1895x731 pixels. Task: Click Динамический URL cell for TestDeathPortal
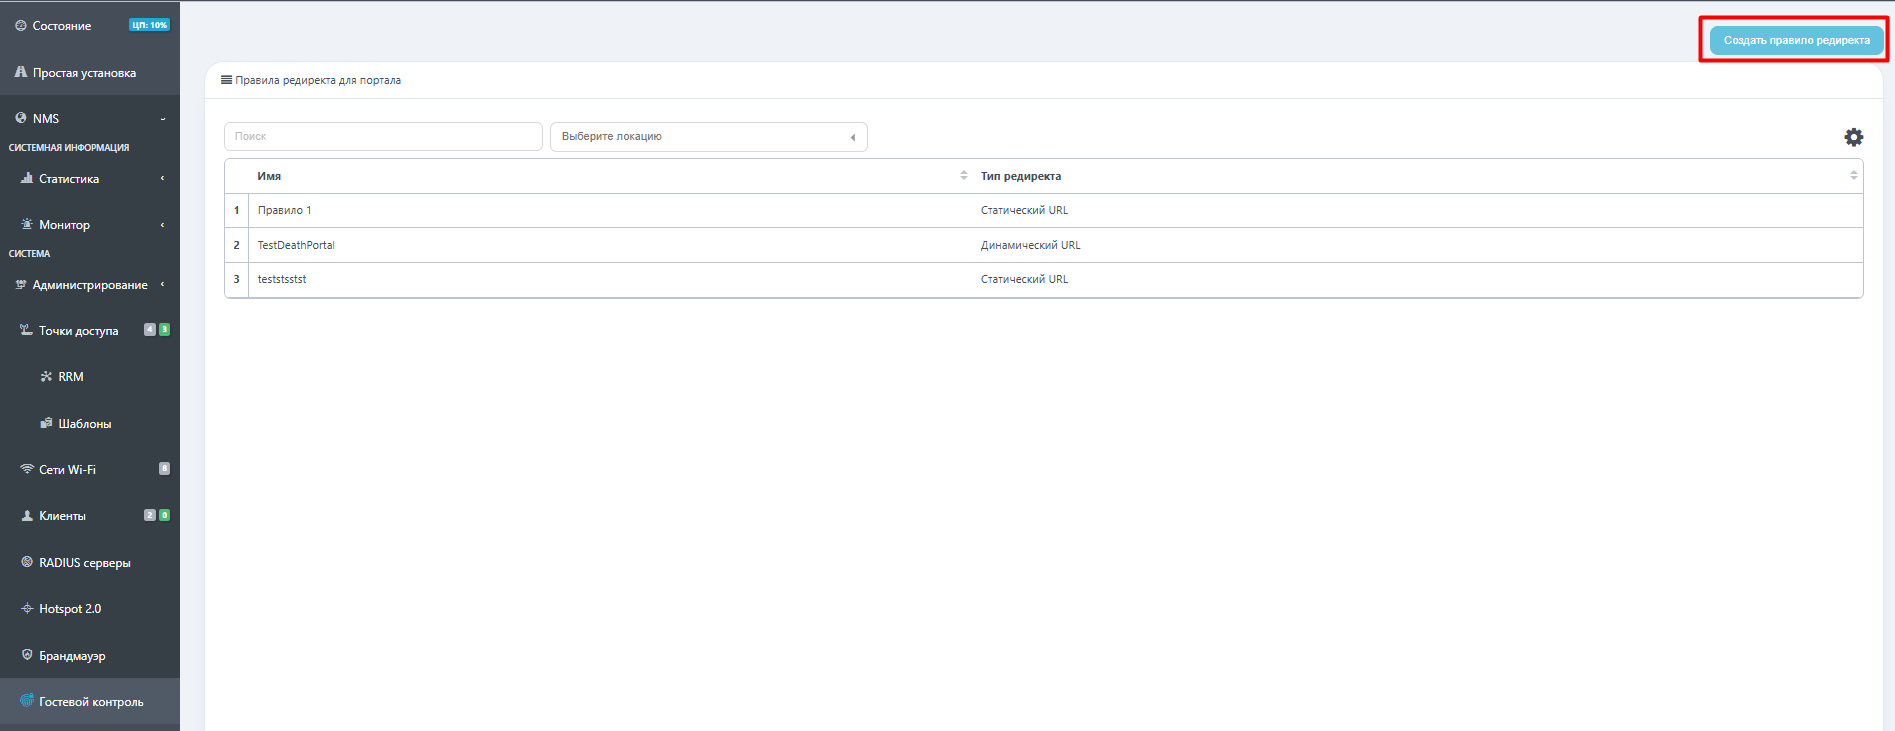pos(1030,245)
